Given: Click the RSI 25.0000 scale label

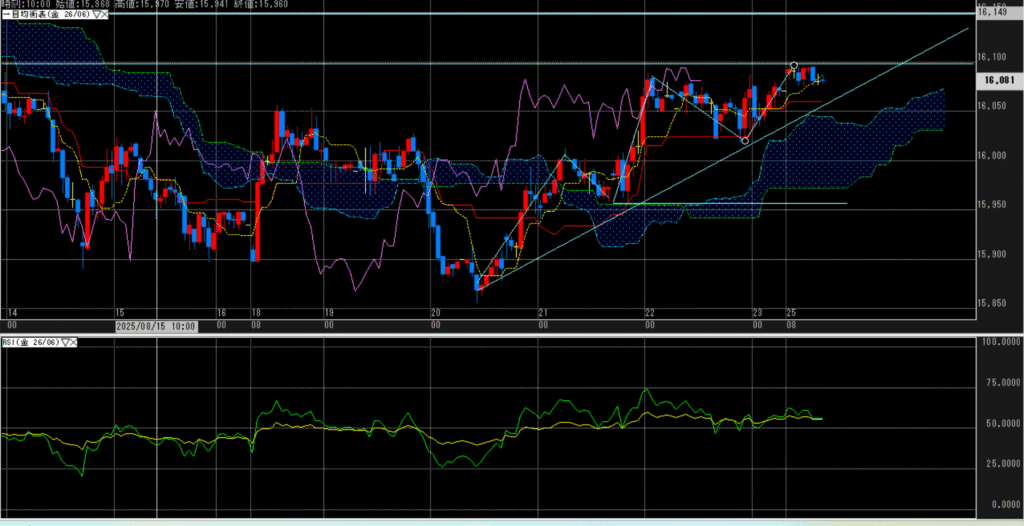Looking at the screenshot, I should pos(997,464).
